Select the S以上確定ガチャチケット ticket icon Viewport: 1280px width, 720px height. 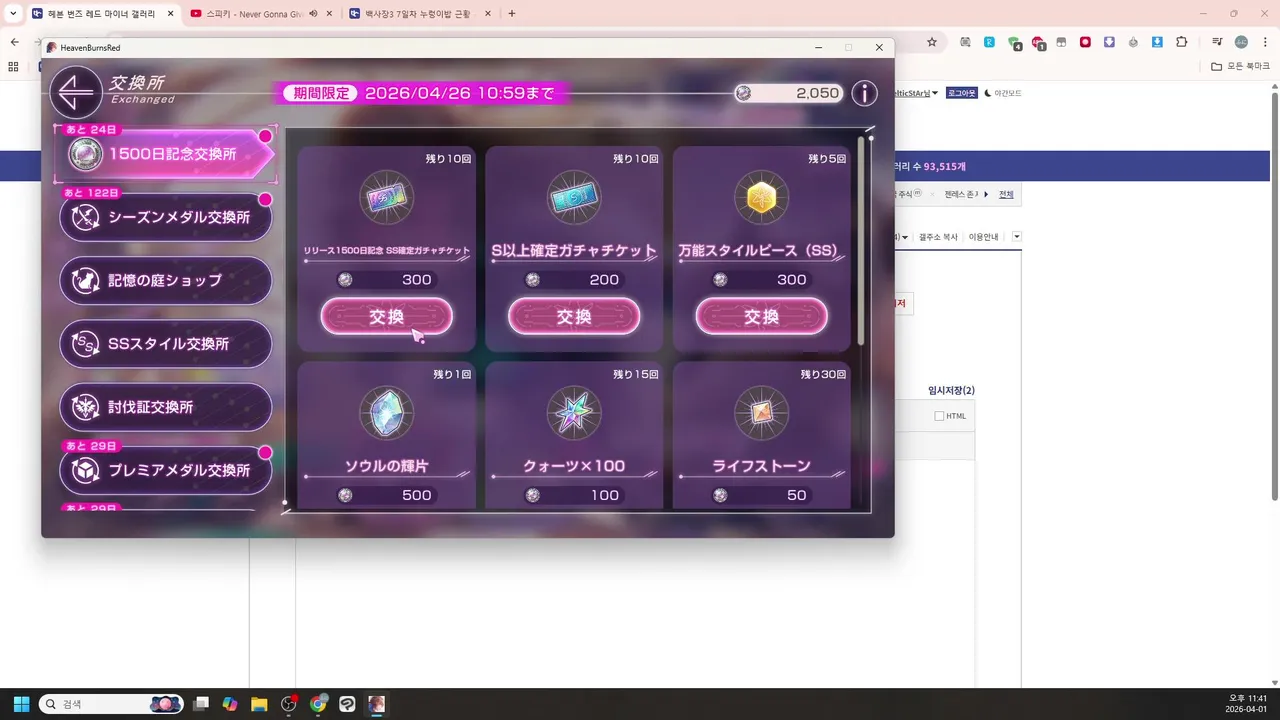point(574,198)
